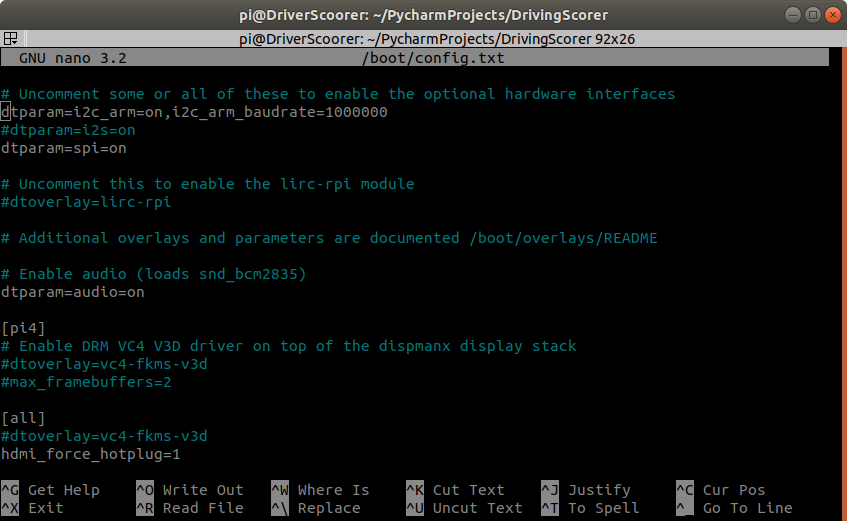Click the 'Additional overlays and parameters' comment line
The width and height of the screenshot is (847, 521).
coord(330,238)
